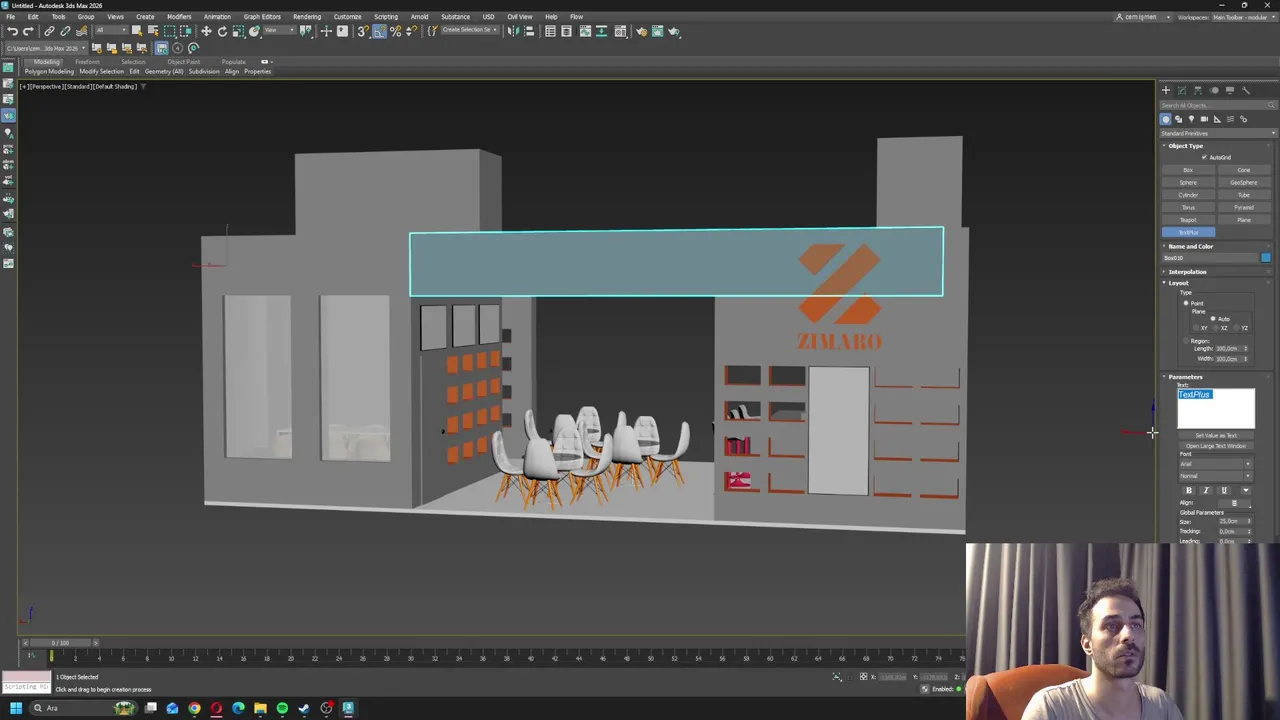Select the Point layout type radio
Image resolution: width=1280 pixels, height=720 pixels.
(x=1186, y=303)
